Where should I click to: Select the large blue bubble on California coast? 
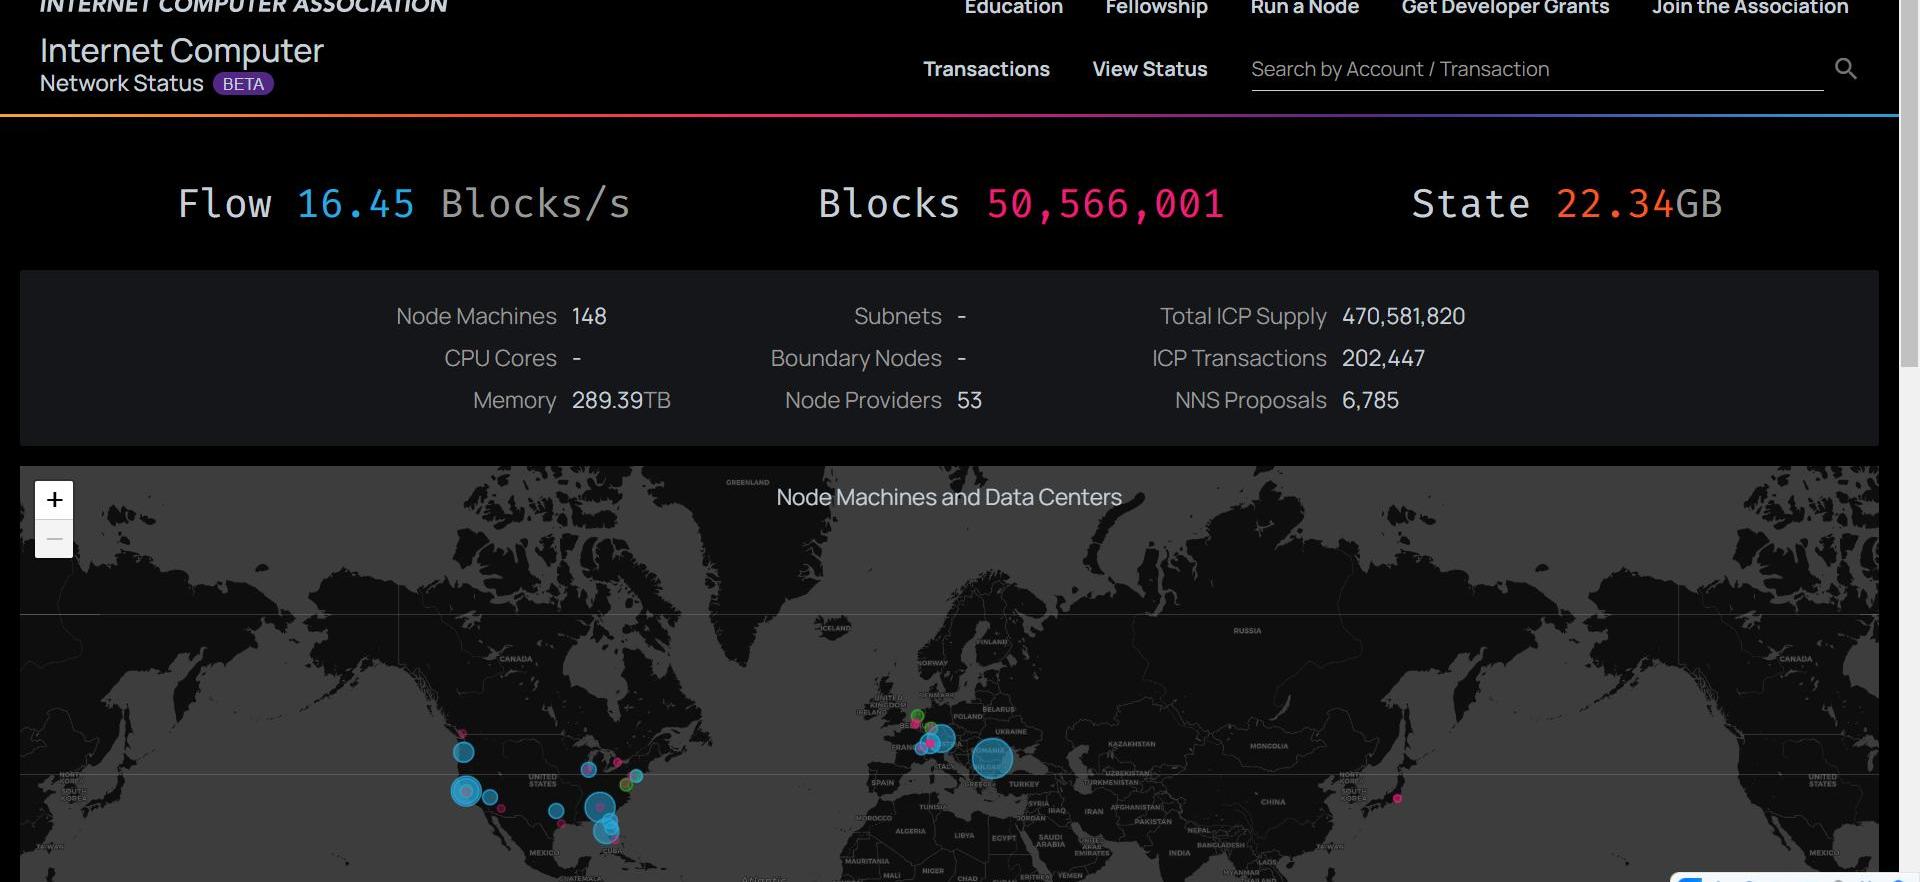coord(465,791)
